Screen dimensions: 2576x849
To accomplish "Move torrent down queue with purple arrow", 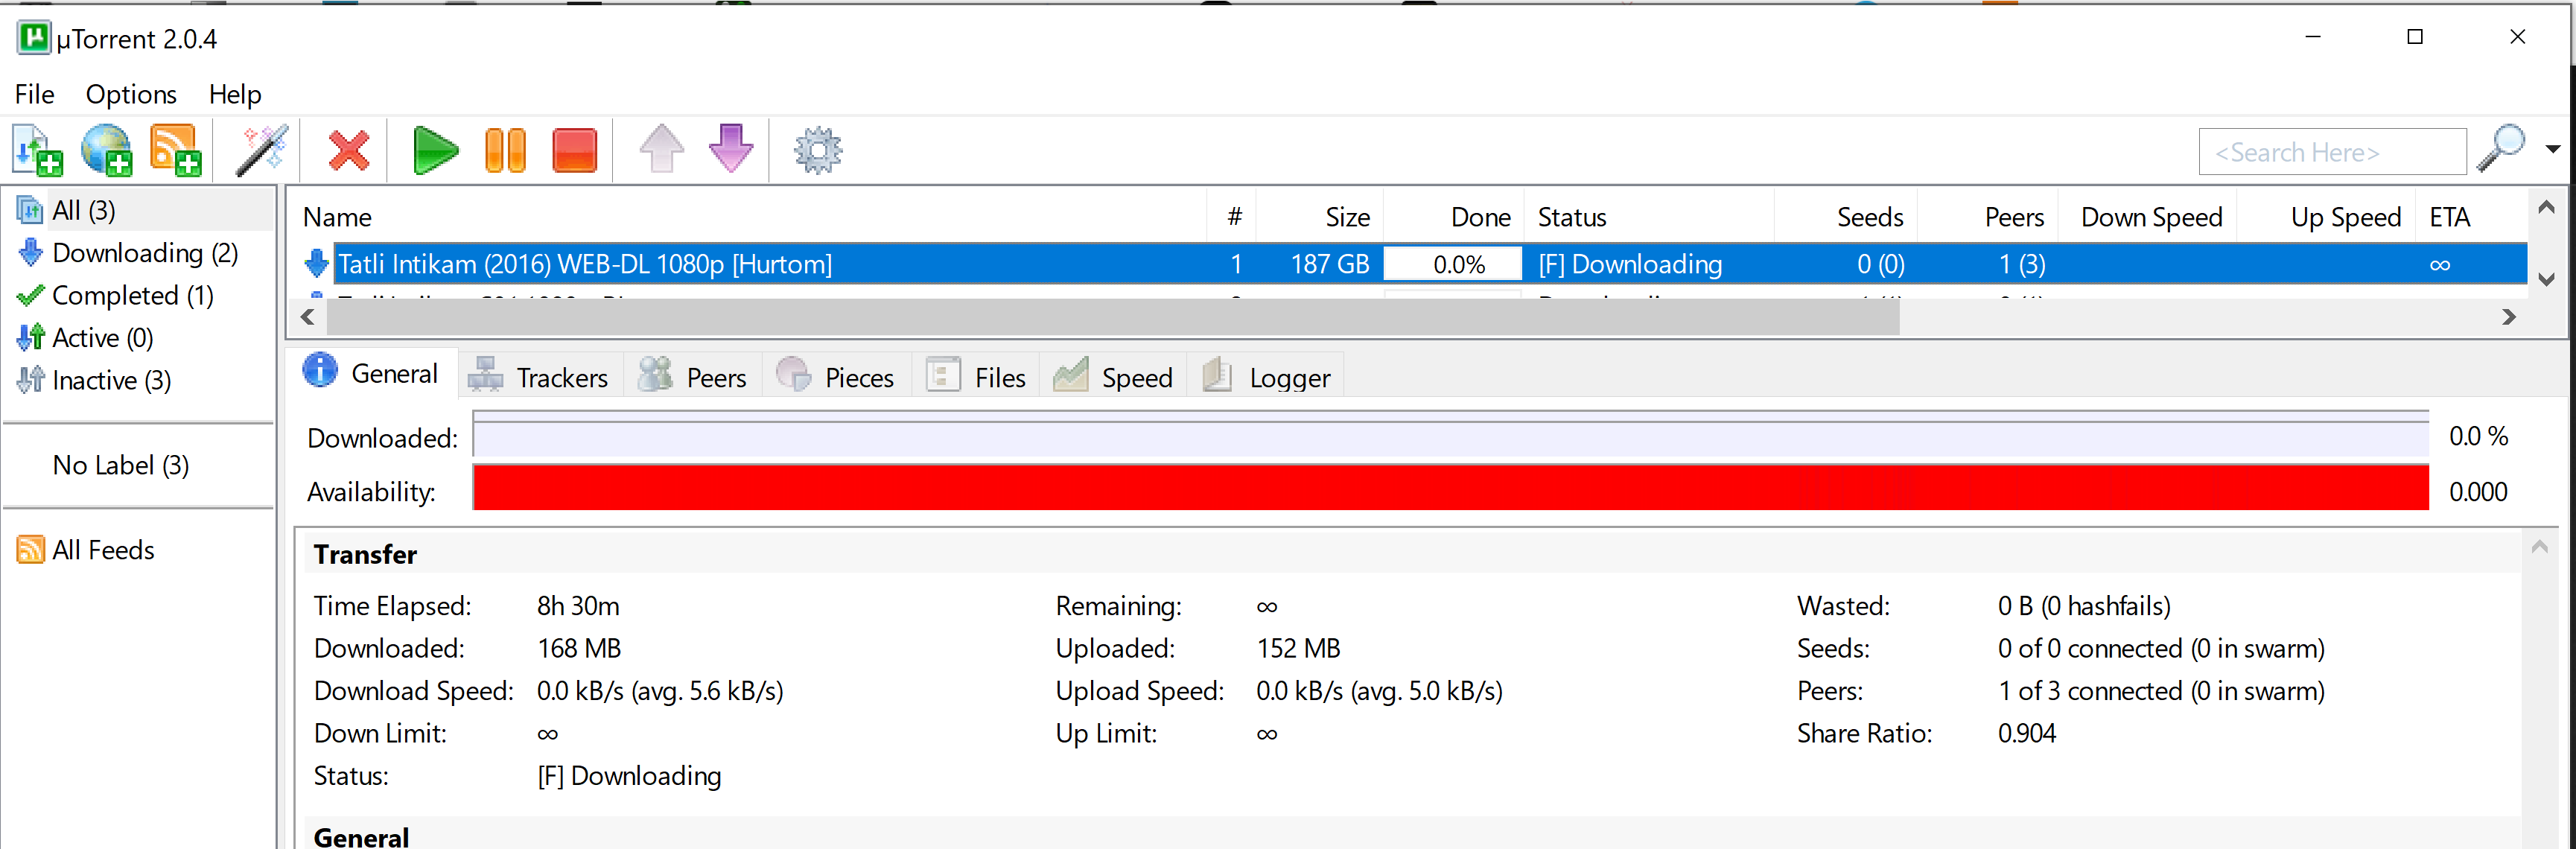I will coord(731,149).
